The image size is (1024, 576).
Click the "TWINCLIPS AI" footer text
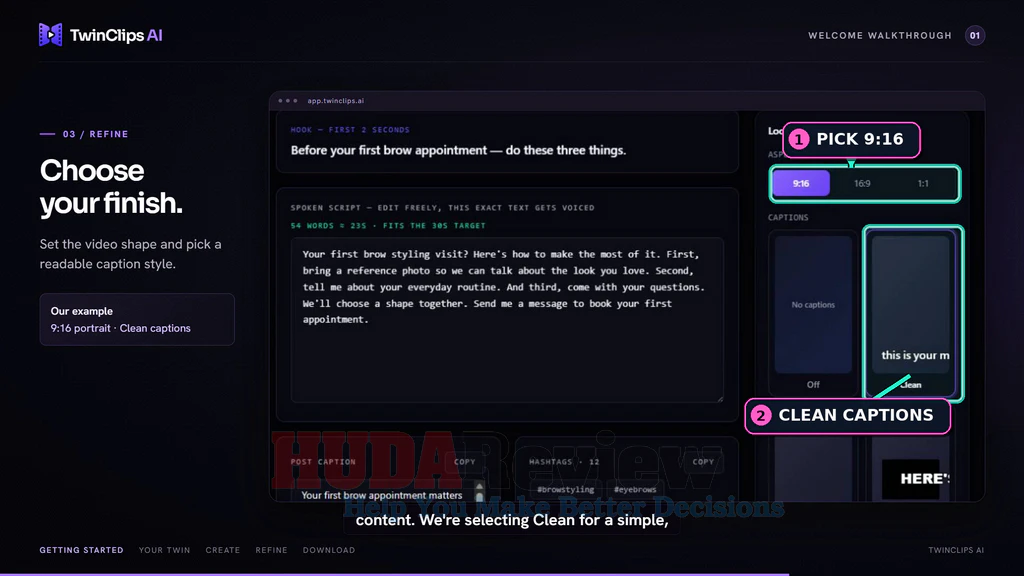[x=956, y=550]
